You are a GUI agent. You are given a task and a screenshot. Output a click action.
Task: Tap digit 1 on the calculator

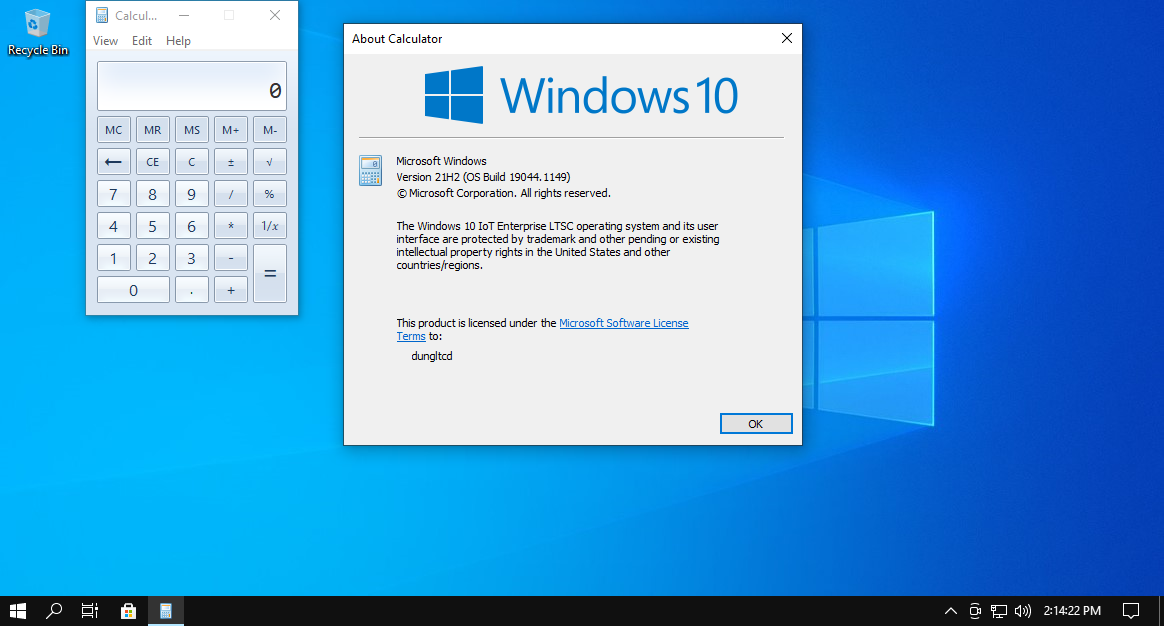point(114,258)
